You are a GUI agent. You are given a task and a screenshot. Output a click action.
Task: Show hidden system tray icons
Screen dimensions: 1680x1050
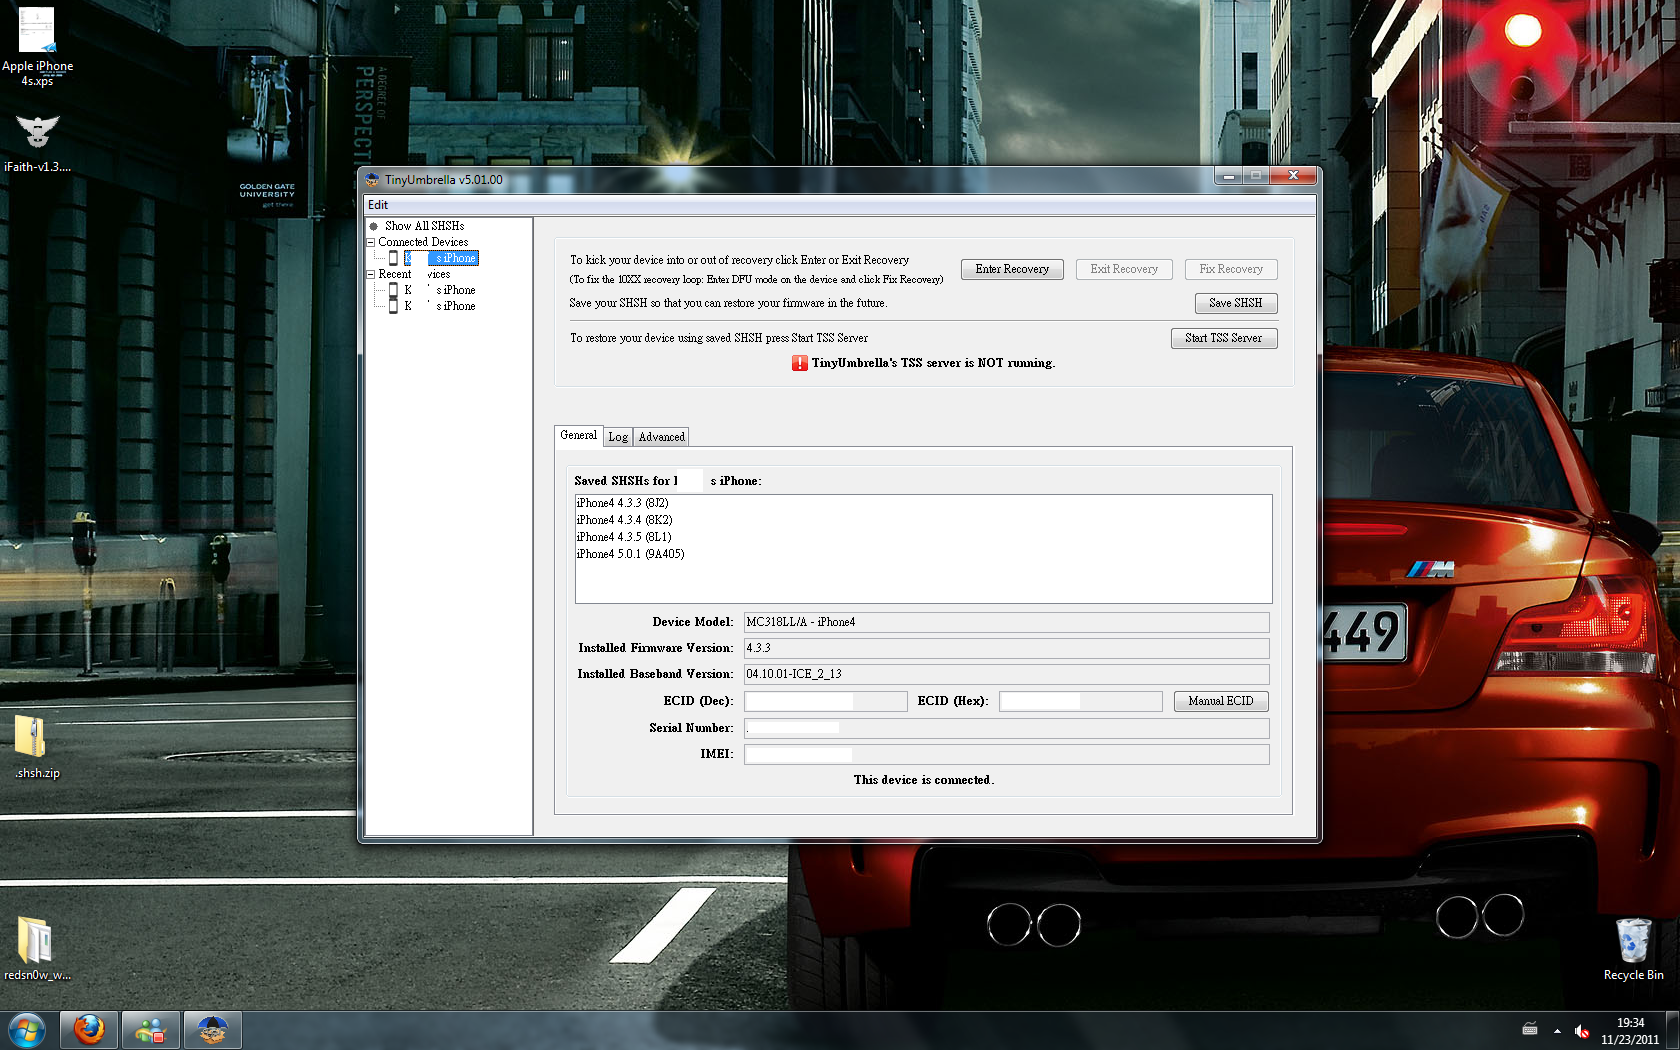1557,1031
